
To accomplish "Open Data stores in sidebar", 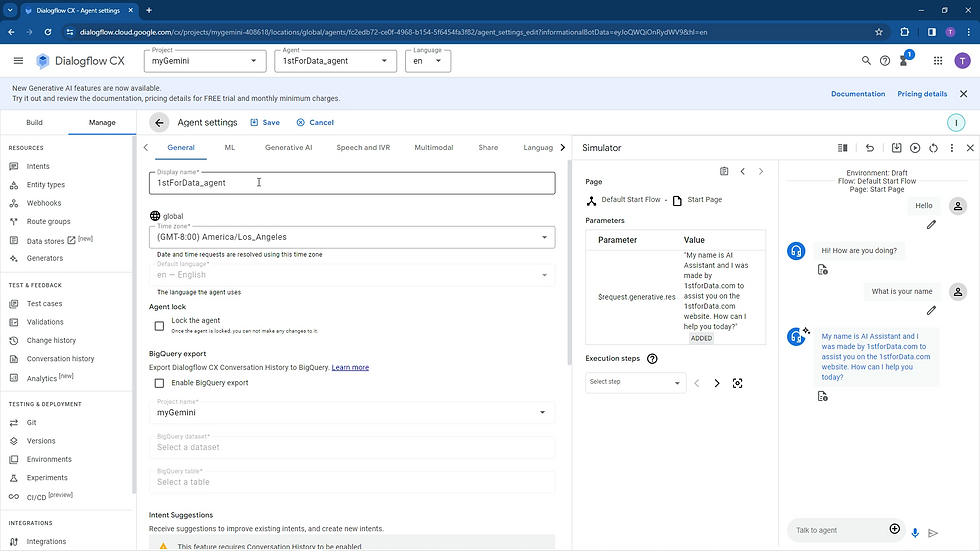I will (x=45, y=241).
